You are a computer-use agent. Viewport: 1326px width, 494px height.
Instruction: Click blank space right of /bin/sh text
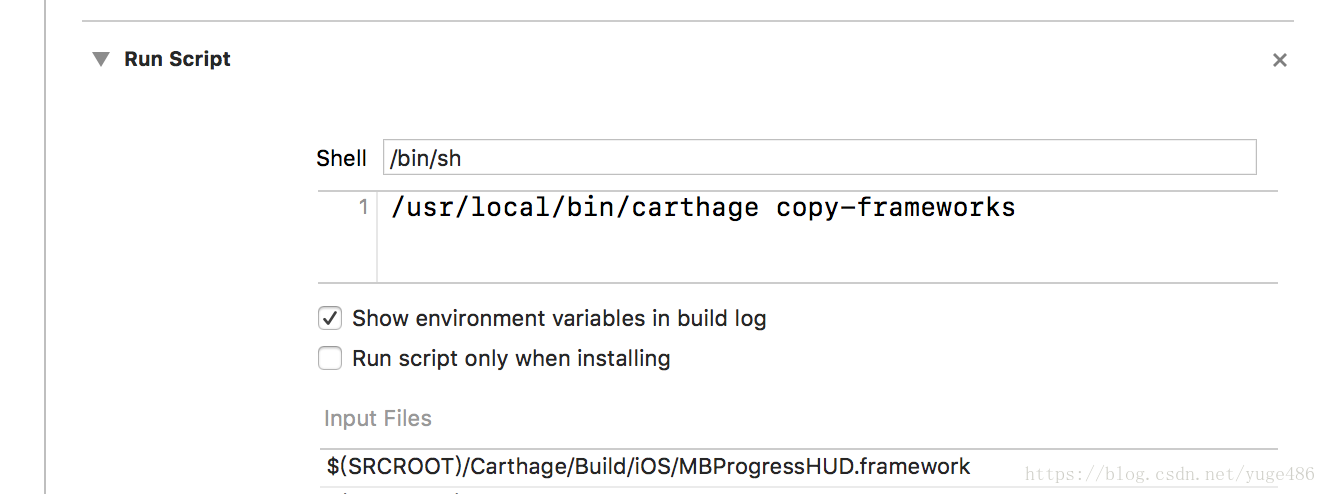(x=850, y=158)
